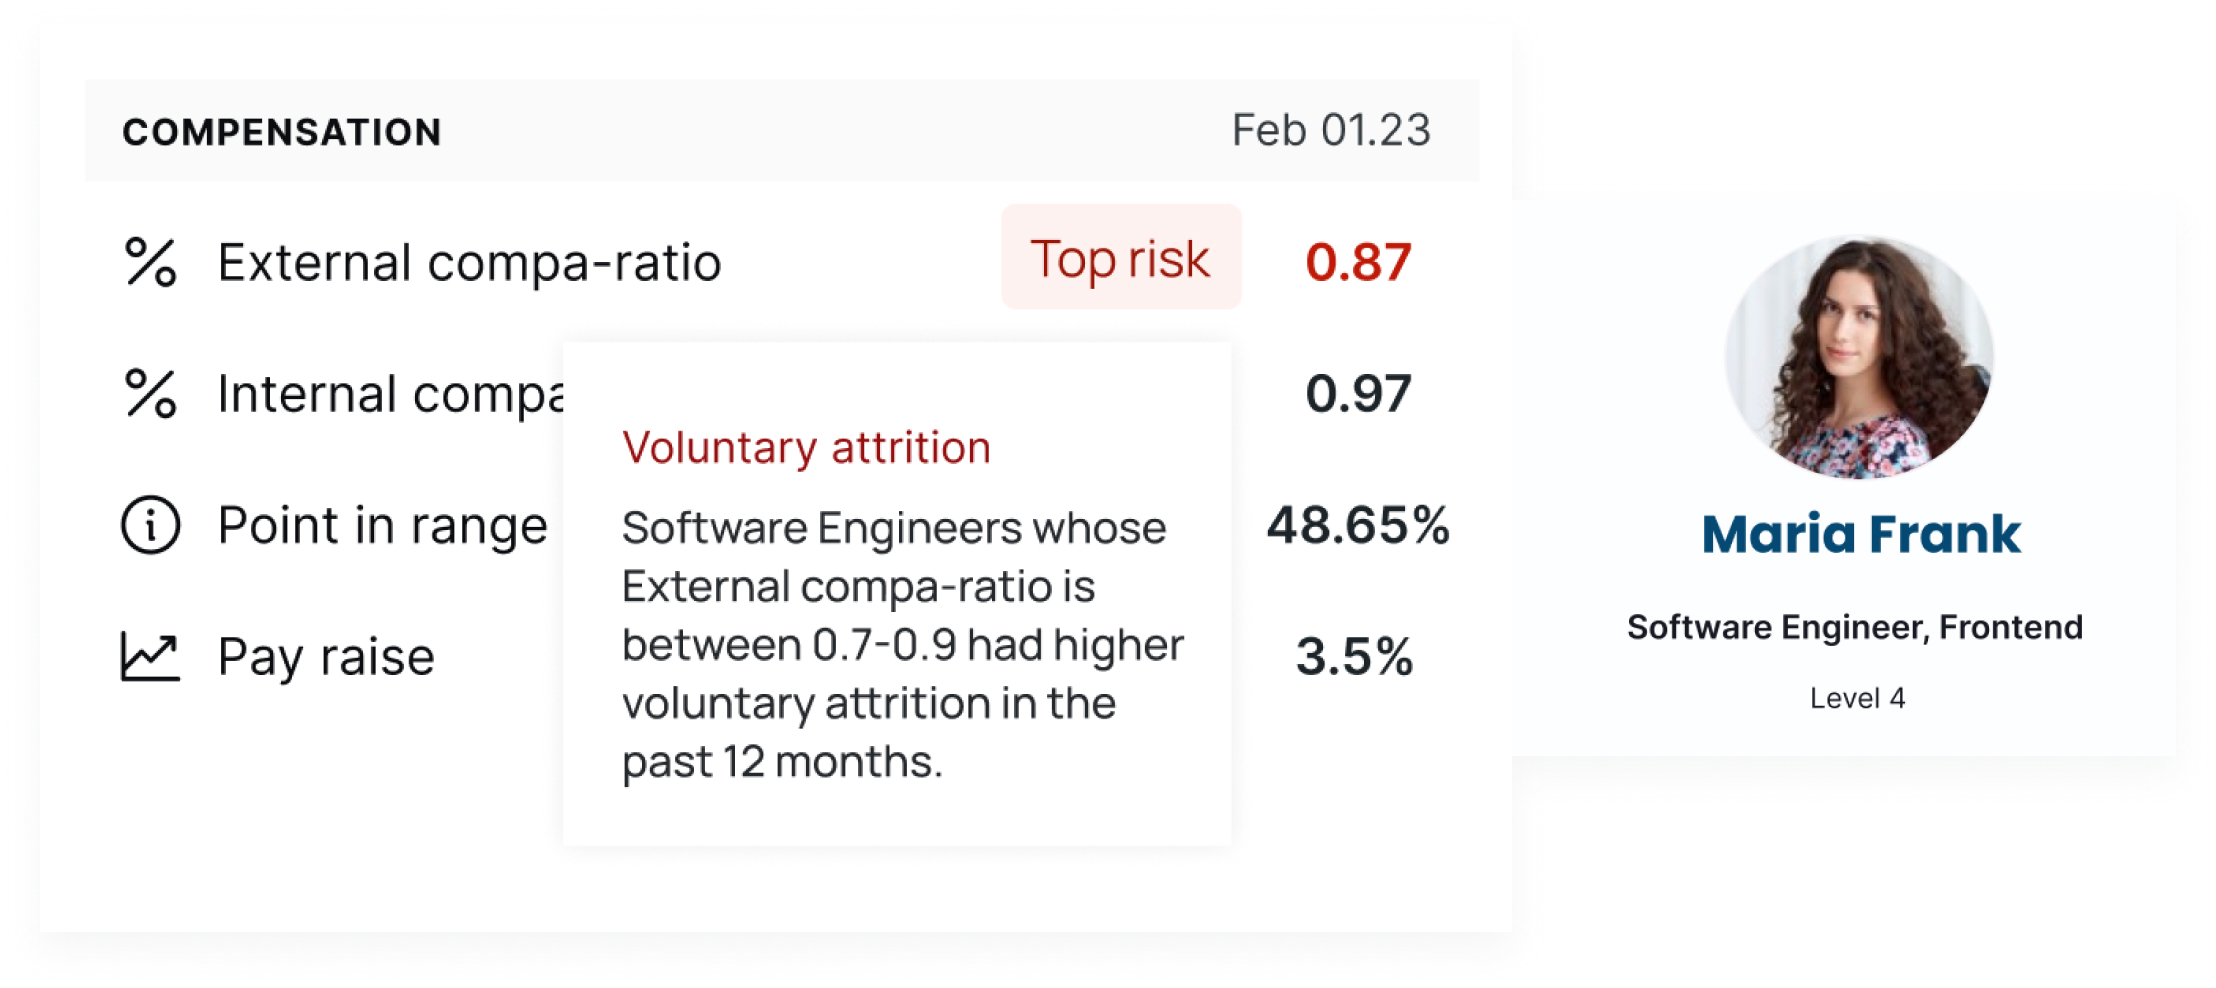Click the Feb 01.23 date in header

1330,131
